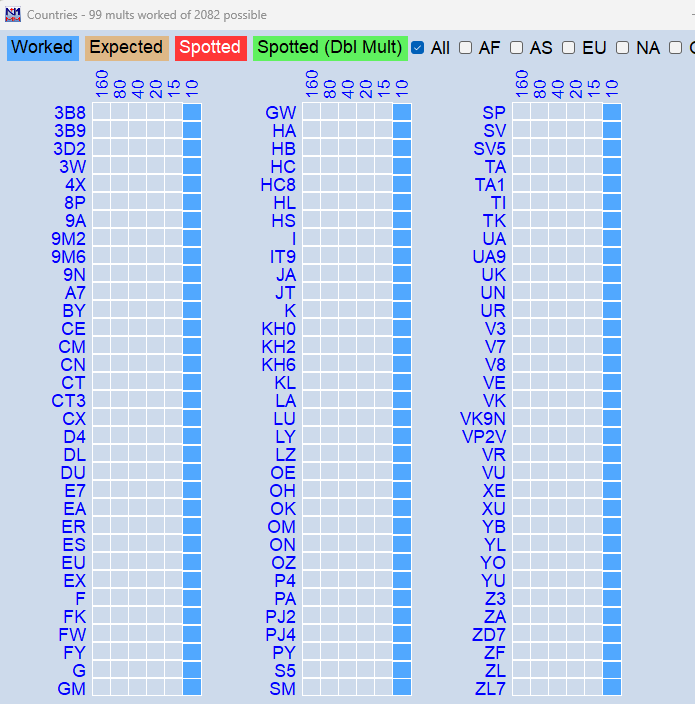This screenshot has width=695, height=704.
Task: Click the N1MM logger icon in title bar
Action: [x=12, y=14]
